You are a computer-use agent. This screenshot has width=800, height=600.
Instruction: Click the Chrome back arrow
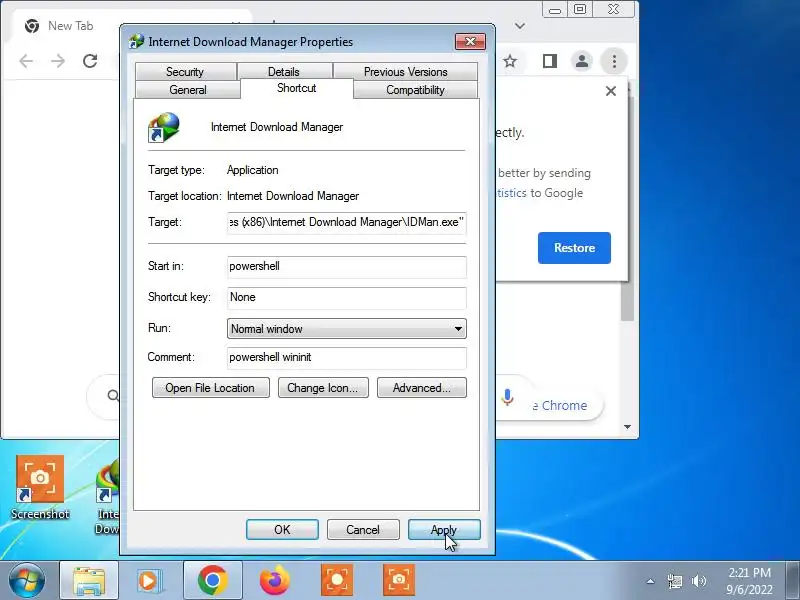click(26, 61)
